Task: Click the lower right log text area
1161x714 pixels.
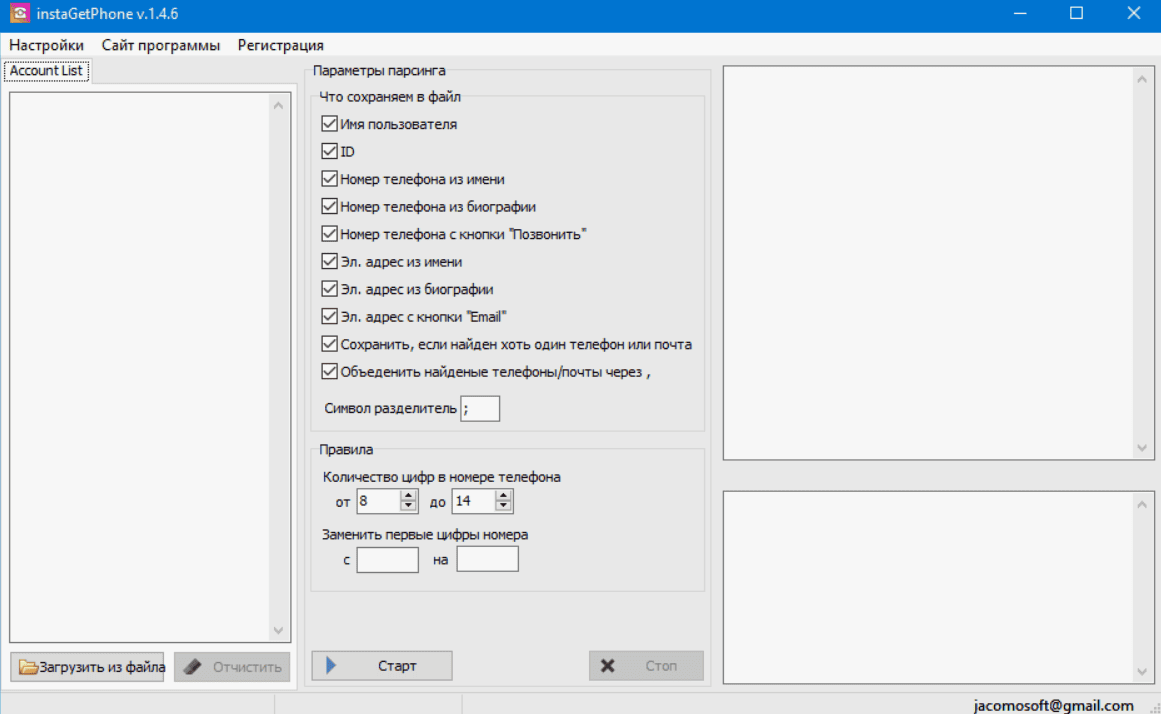Action: [929, 587]
